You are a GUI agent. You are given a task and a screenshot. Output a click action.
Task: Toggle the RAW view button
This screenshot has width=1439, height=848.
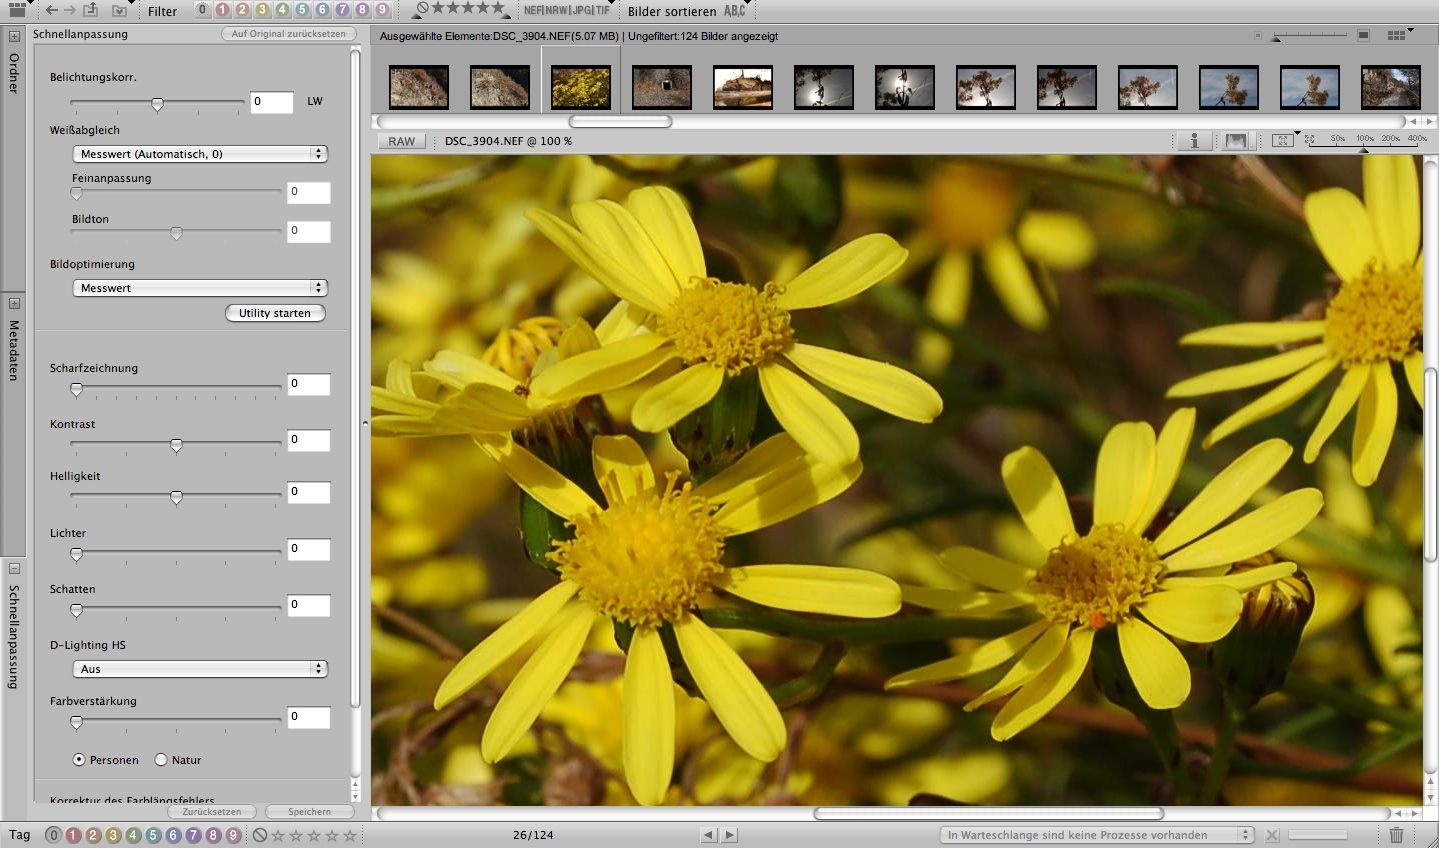401,141
